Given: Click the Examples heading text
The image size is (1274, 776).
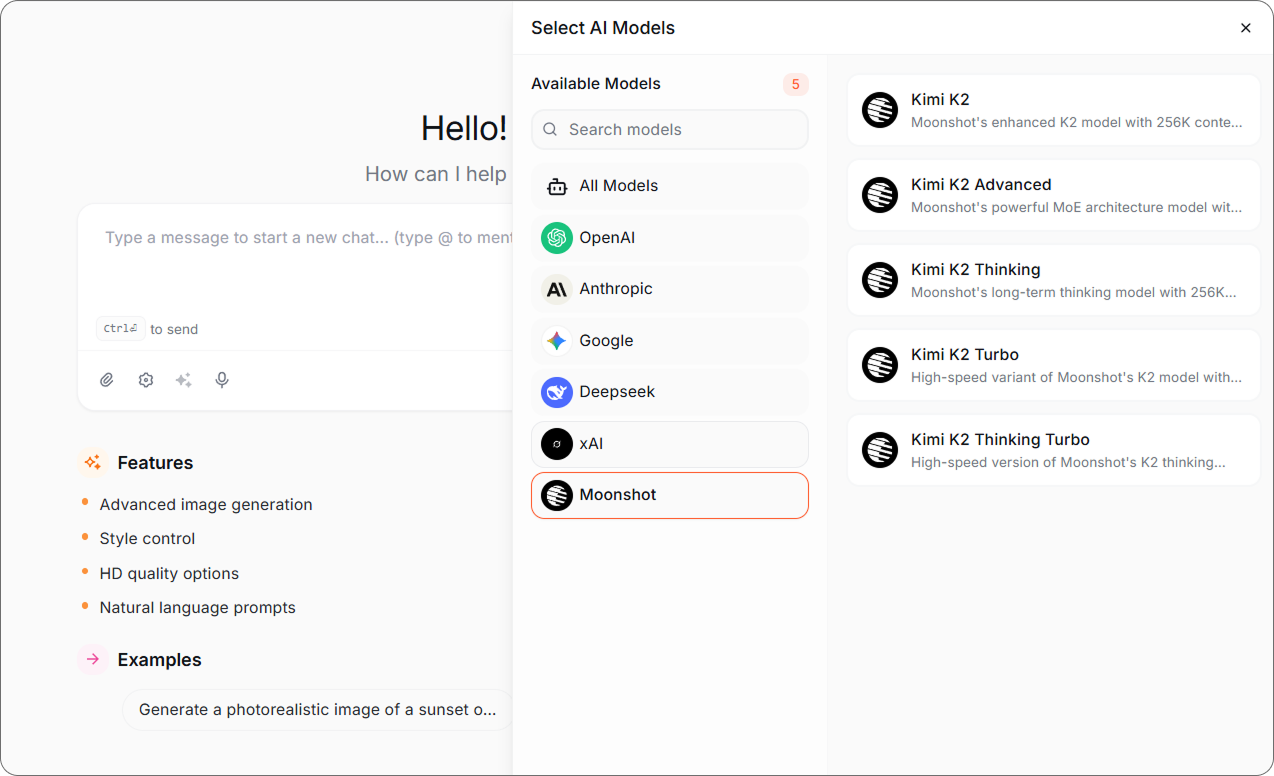Looking at the screenshot, I should coord(159,660).
